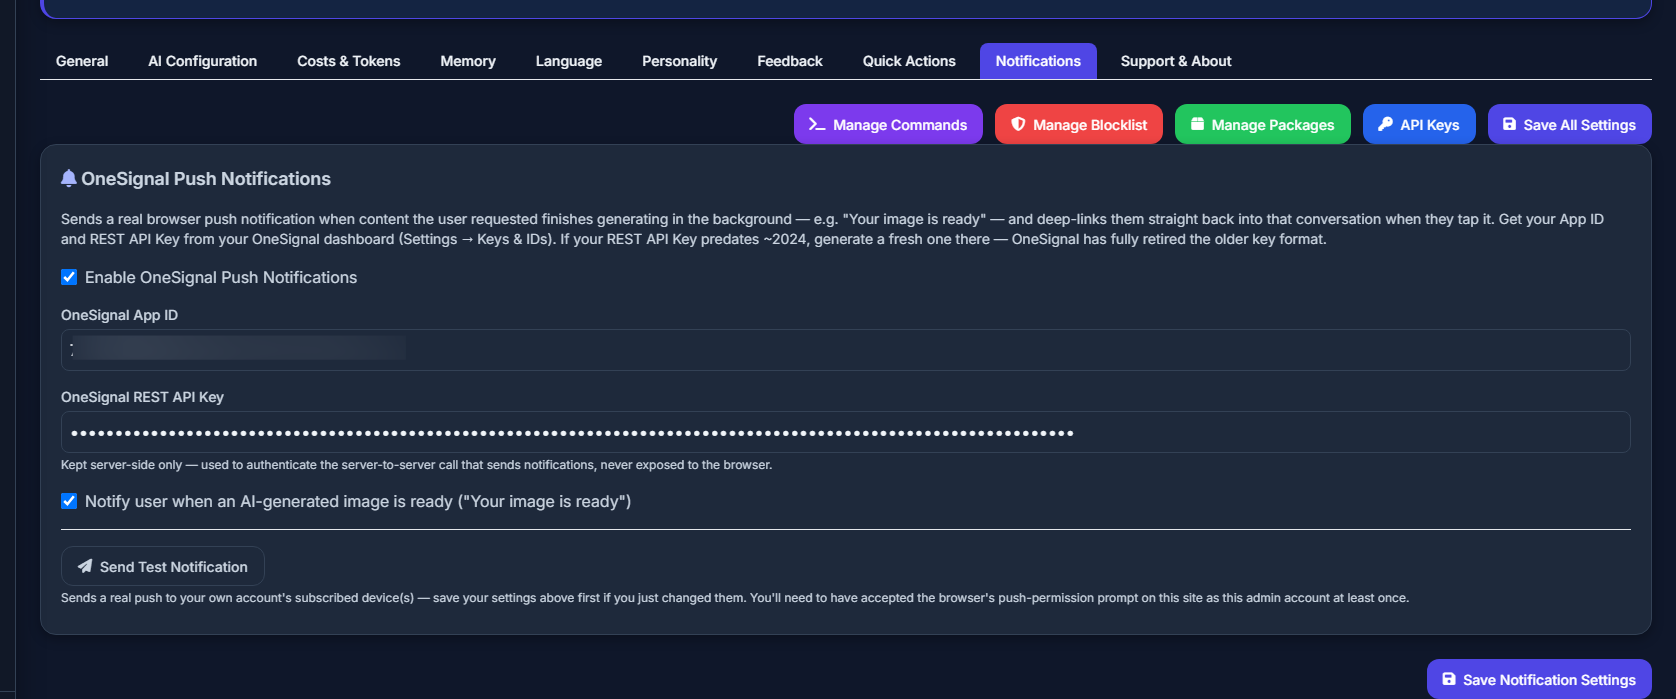
Task: Click the paper plane icon on Send Test Notification
Action: (85, 566)
